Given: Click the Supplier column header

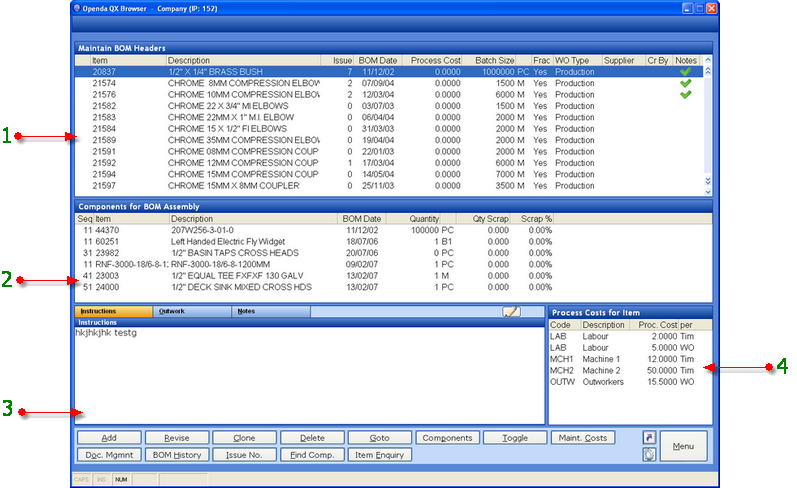Looking at the screenshot, I should (x=623, y=60).
